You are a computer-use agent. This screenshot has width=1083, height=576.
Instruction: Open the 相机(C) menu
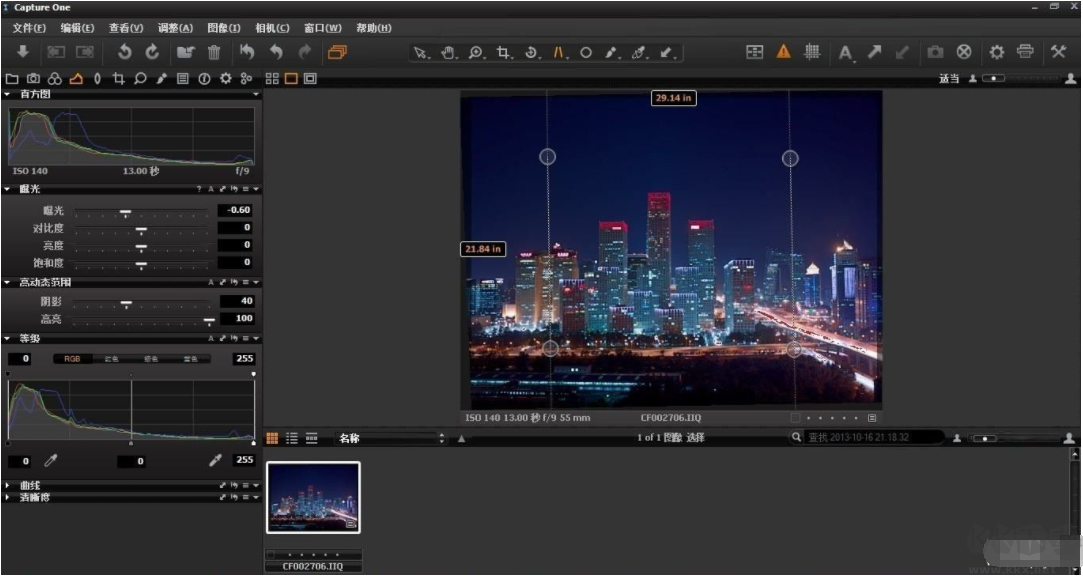(x=272, y=28)
